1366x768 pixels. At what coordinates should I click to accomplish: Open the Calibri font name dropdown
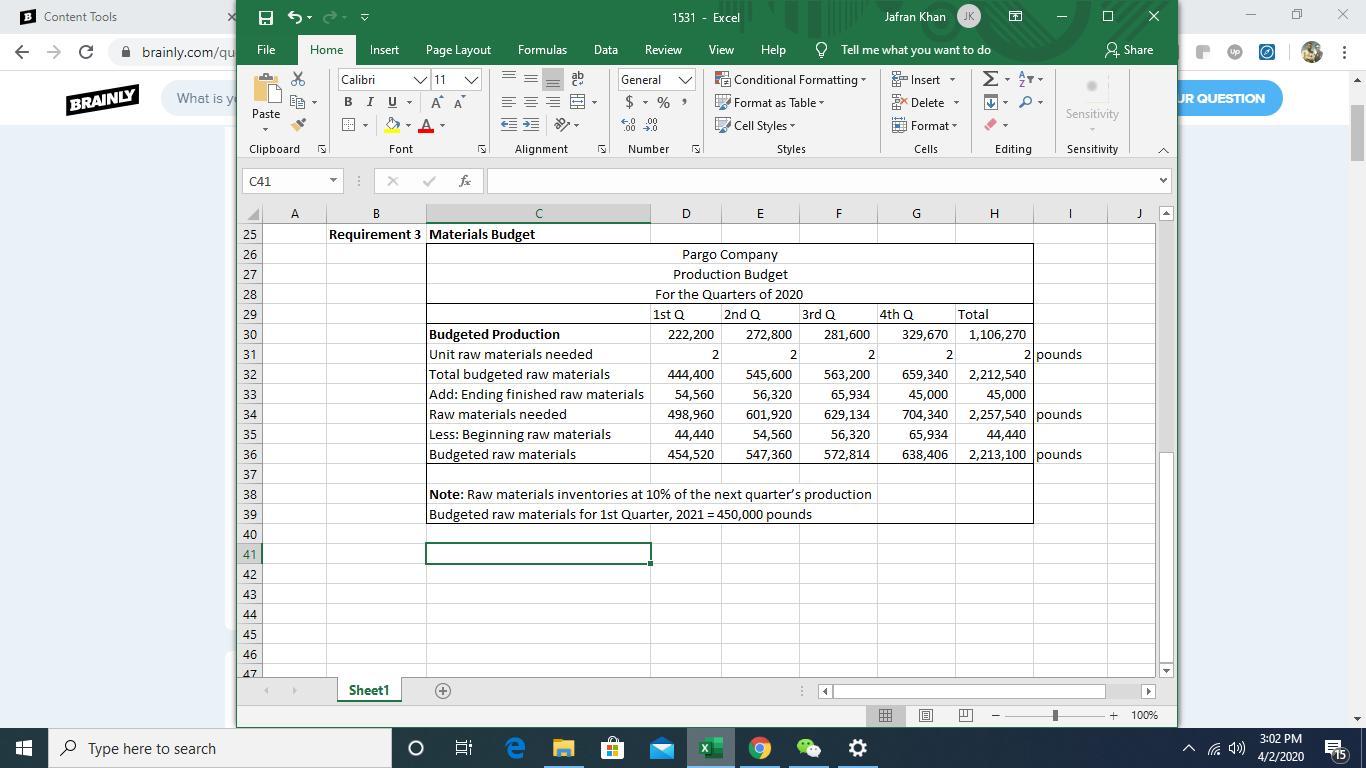tap(420, 80)
